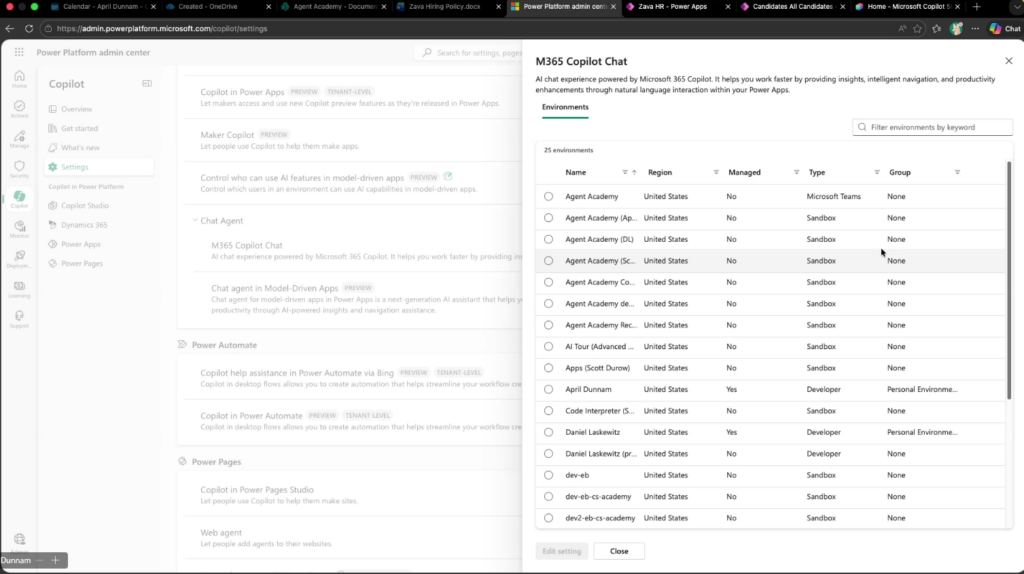The height and width of the screenshot is (574, 1024).
Task: Collapse the Chat Agent section chevron
Action: 194,220
